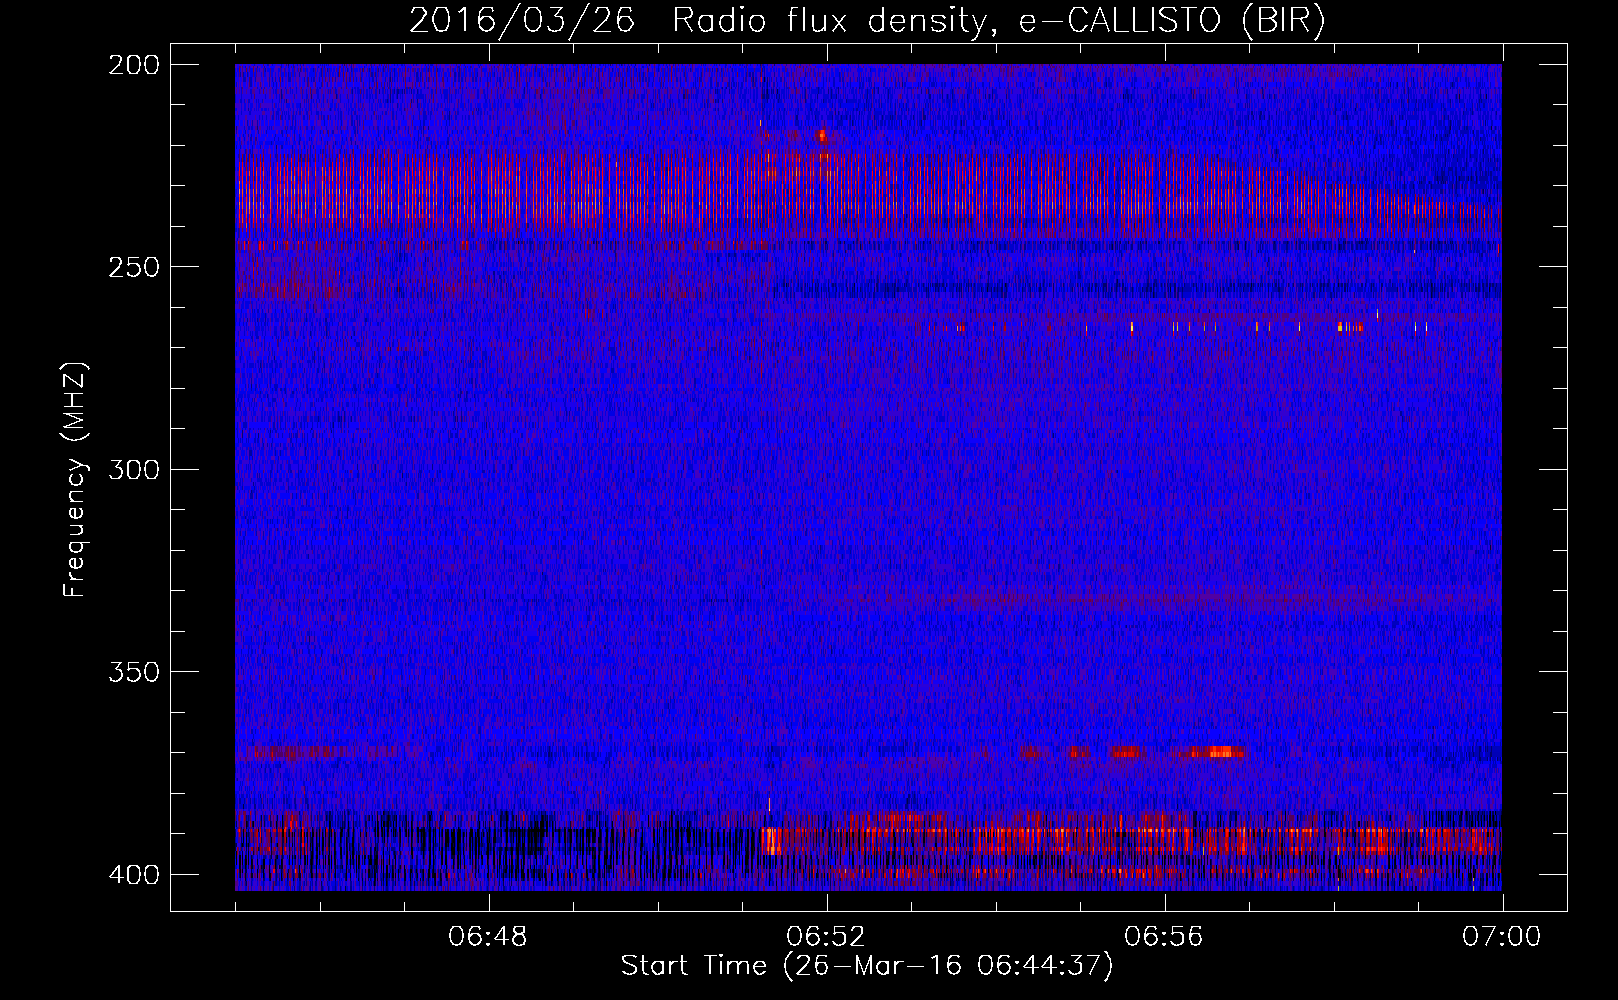Click the 06:52 time tick label

(x=826, y=937)
